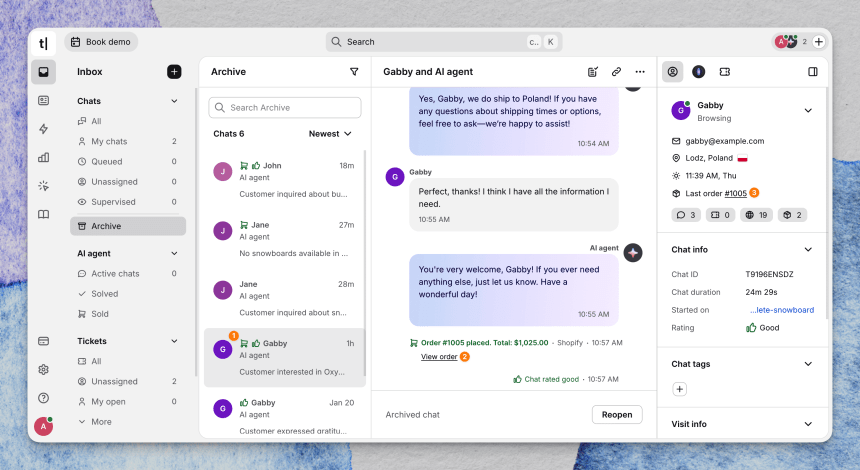Click the AI agent avatar in conversation

633,253
